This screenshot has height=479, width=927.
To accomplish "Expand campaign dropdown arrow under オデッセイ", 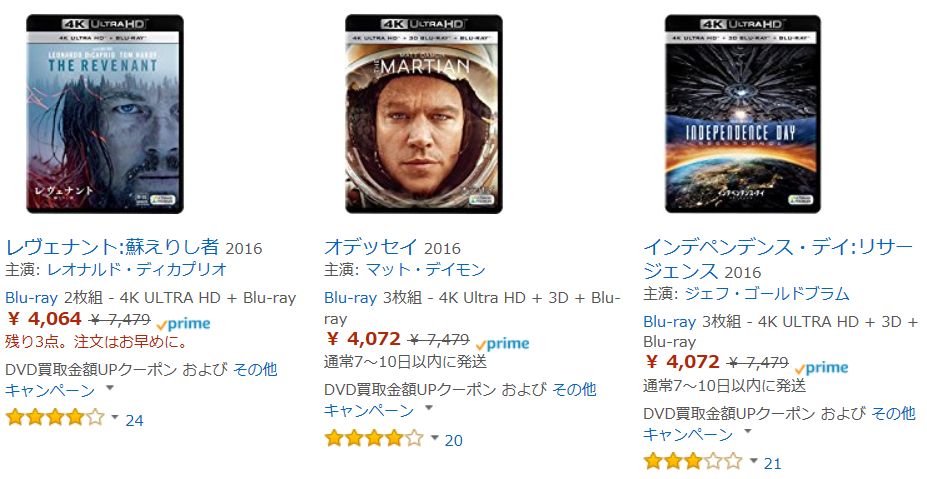I will (429, 408).
